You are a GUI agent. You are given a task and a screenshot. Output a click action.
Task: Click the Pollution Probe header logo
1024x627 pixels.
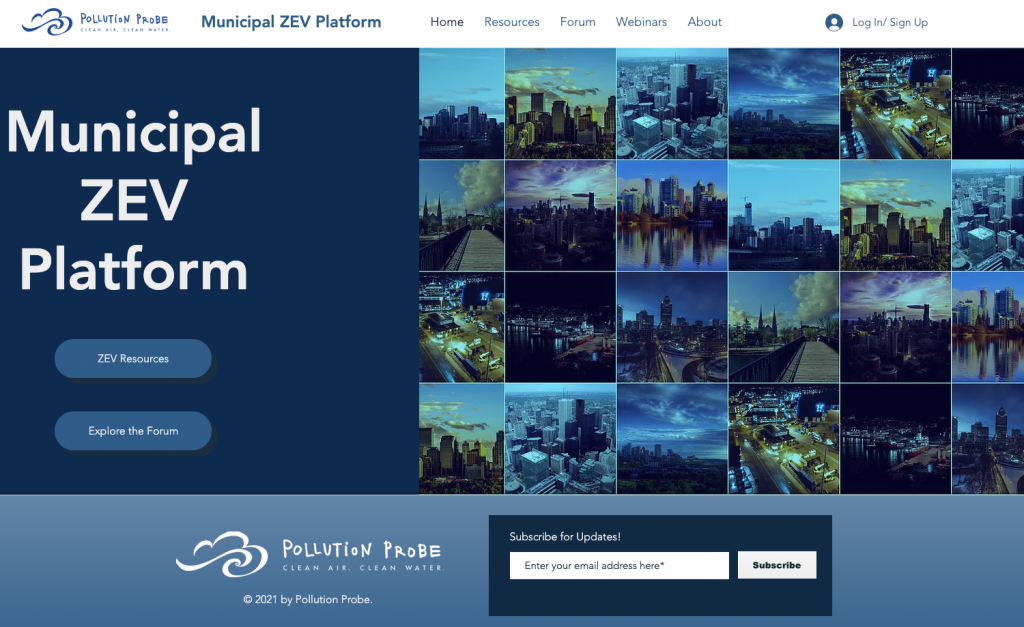point(95,22)
